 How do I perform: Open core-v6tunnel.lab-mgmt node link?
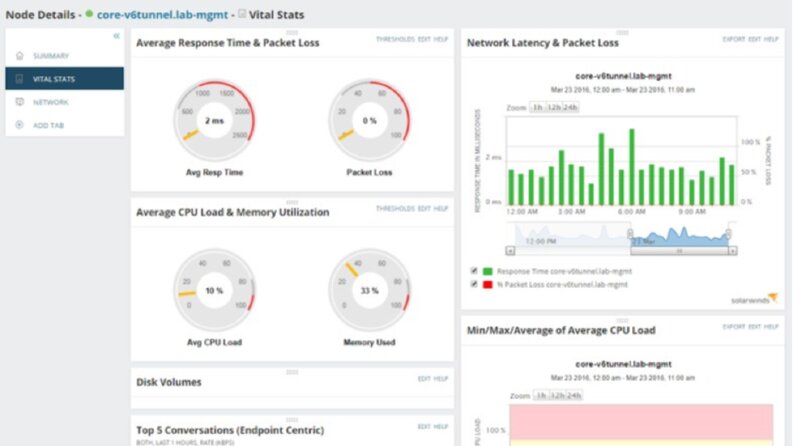coord(162,15)
